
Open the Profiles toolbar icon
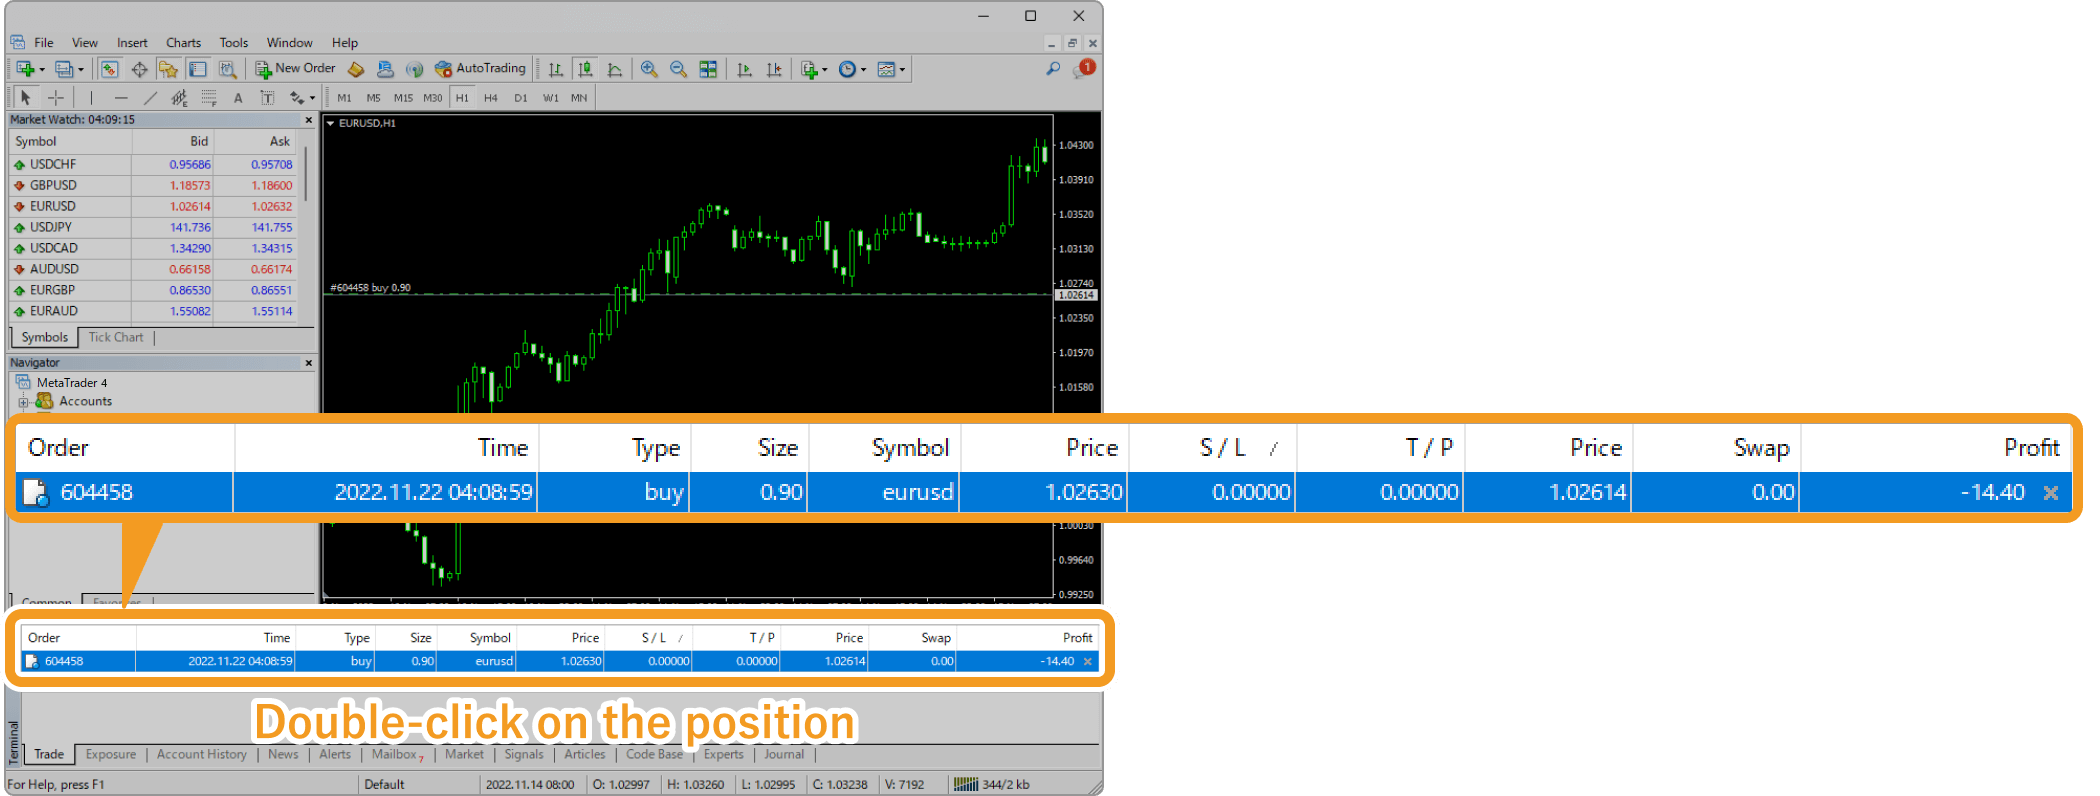coord(66,69)
